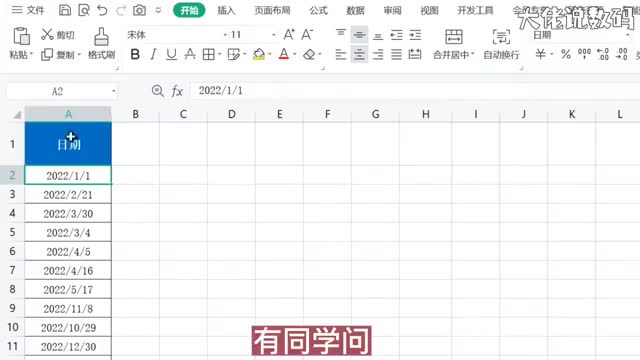The height and width of the screenshot is (360, 640).
Task: Decrease indent icon
Action: click(x=396, y=35)
